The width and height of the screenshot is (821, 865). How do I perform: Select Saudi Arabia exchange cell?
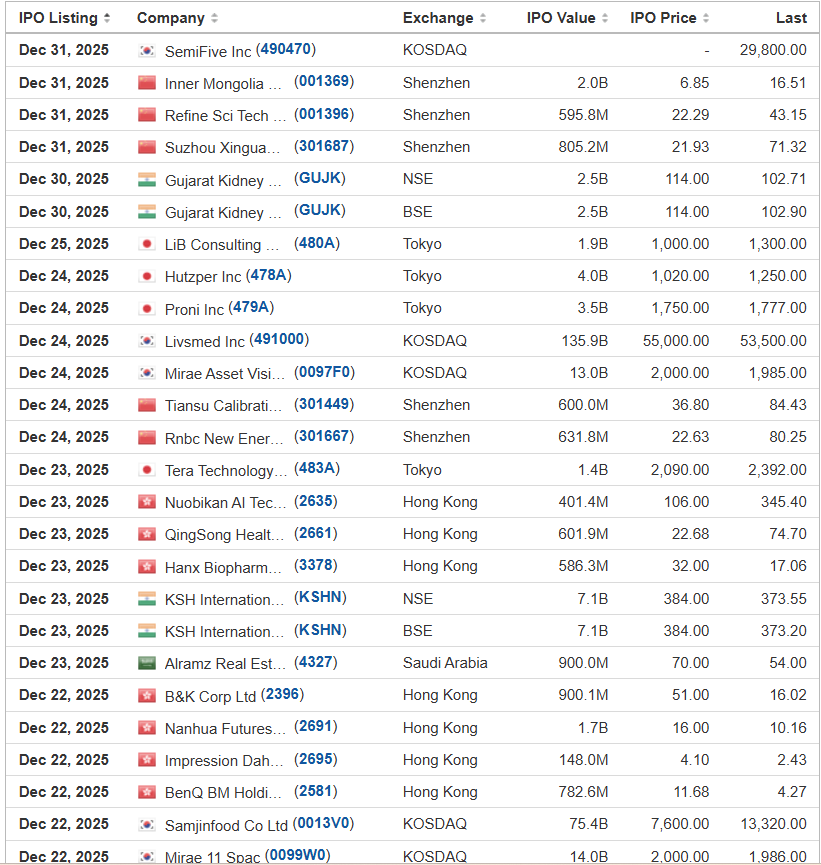445,663
